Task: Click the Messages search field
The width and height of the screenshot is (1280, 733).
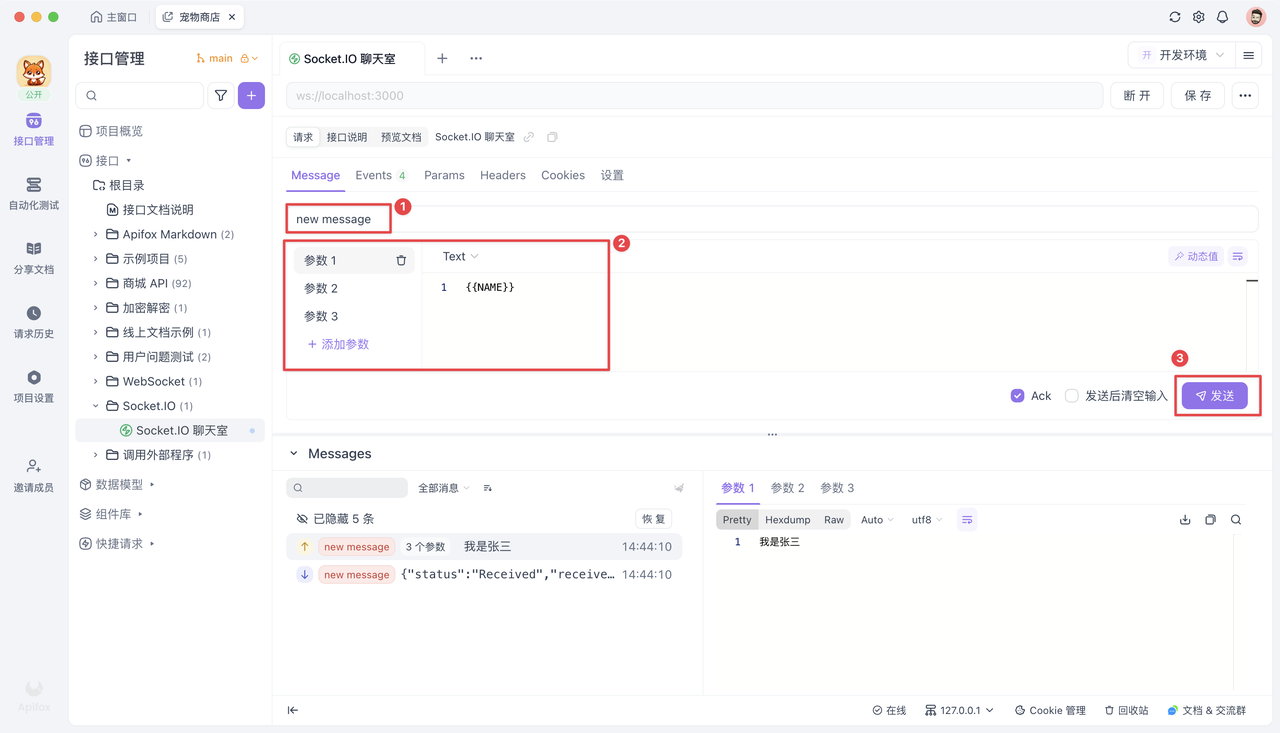Action: coord(347,488)
